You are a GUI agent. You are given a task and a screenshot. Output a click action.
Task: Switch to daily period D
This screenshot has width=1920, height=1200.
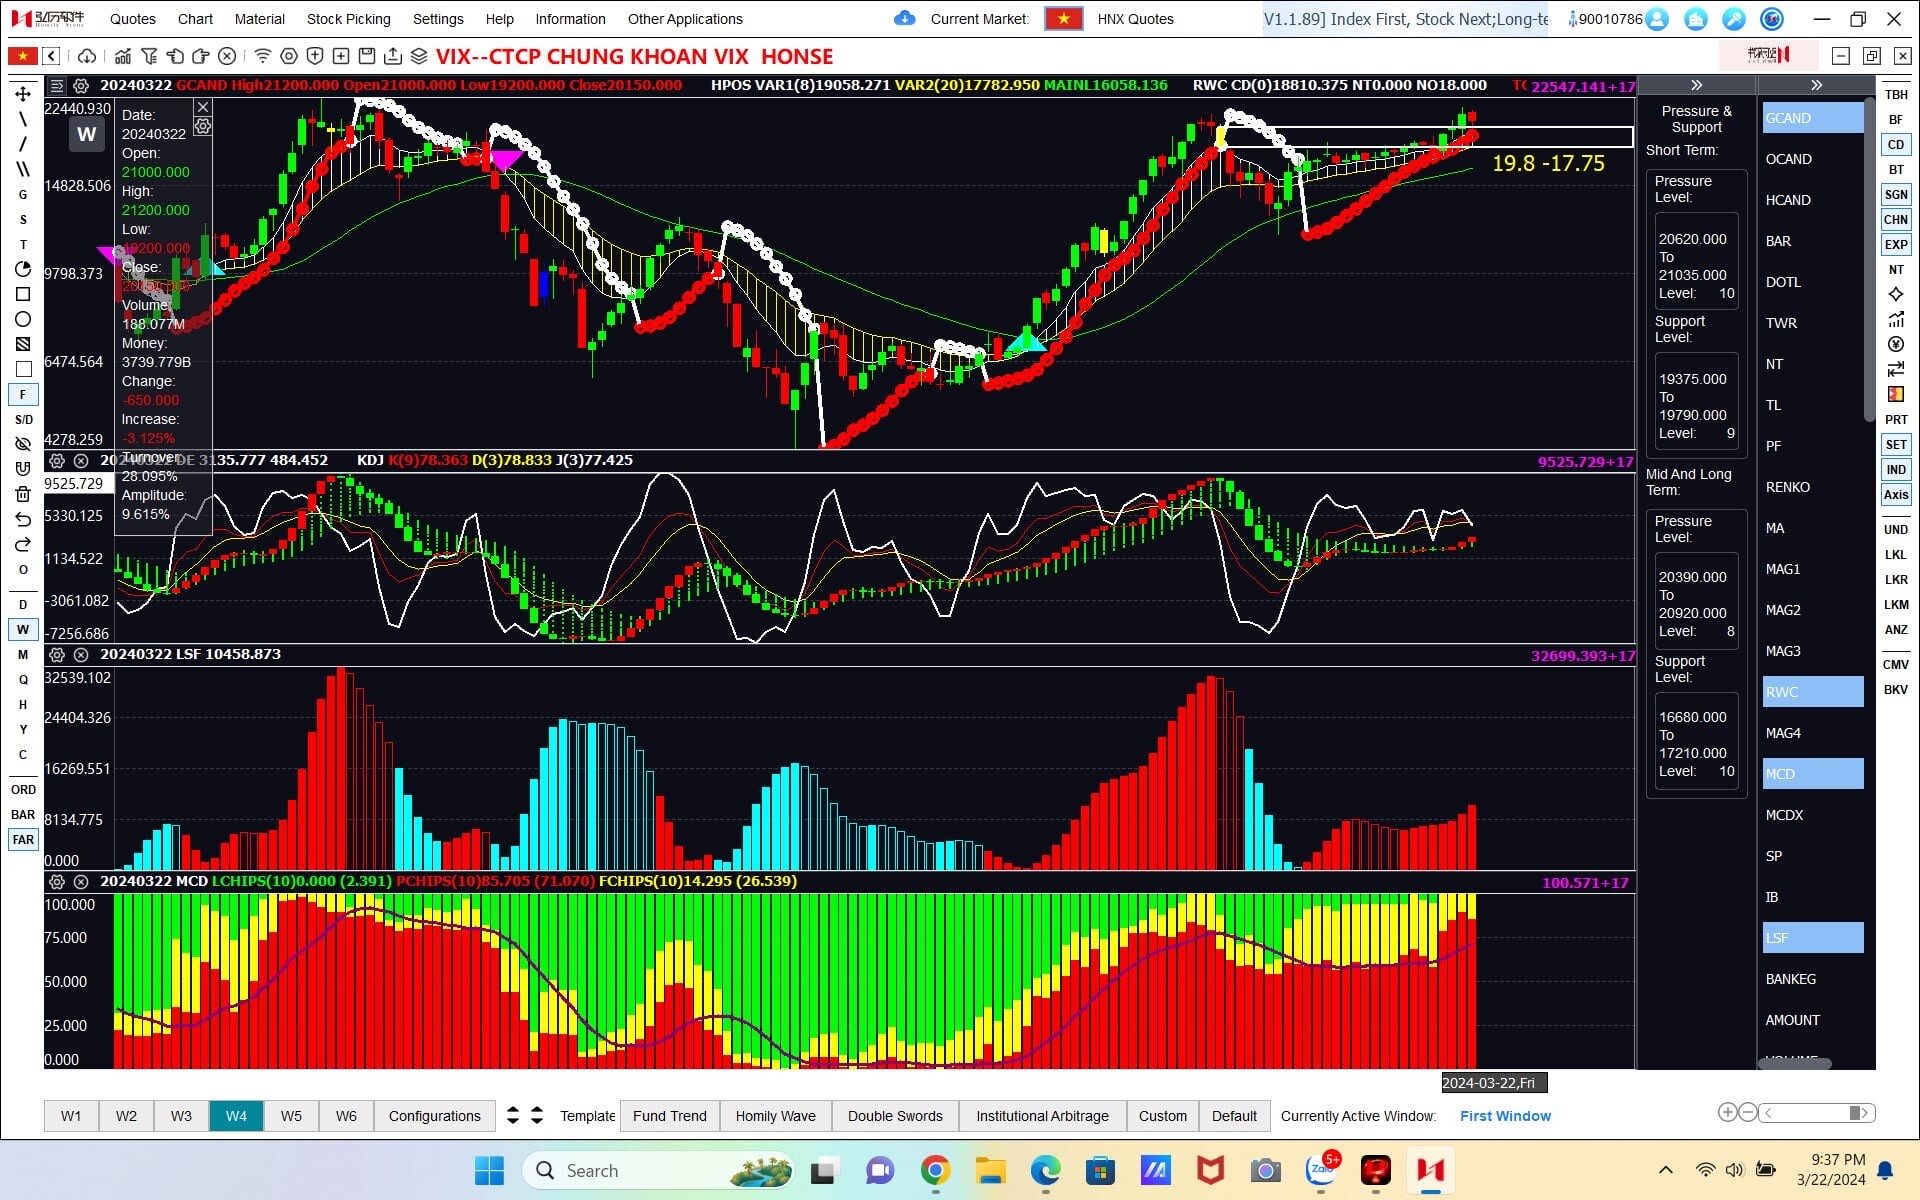[x=23, y=604]
